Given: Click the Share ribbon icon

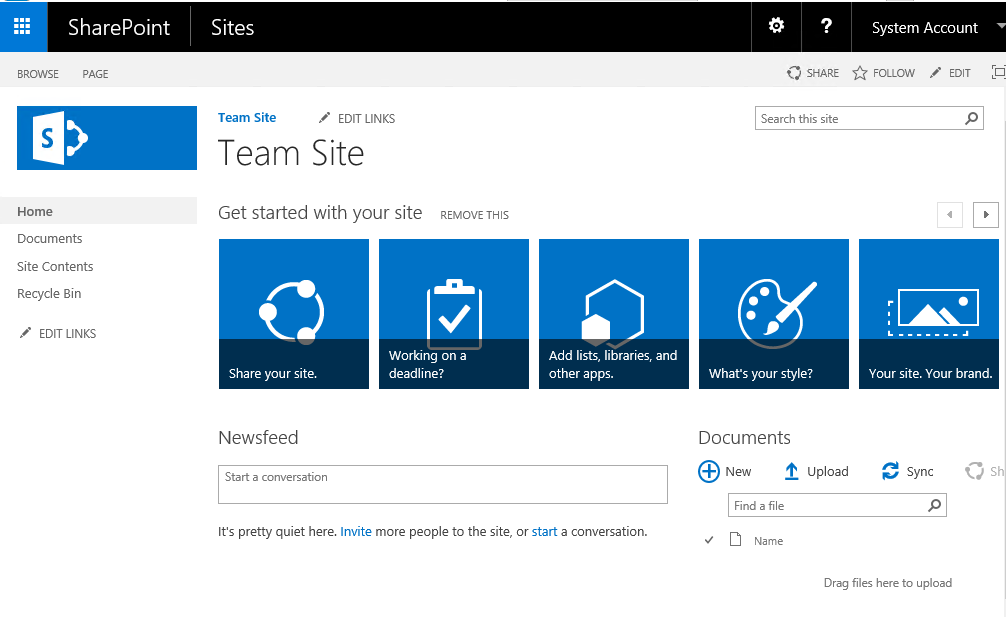Looking at the screenshot, I should pyautogui.click(x=794, y=73).
